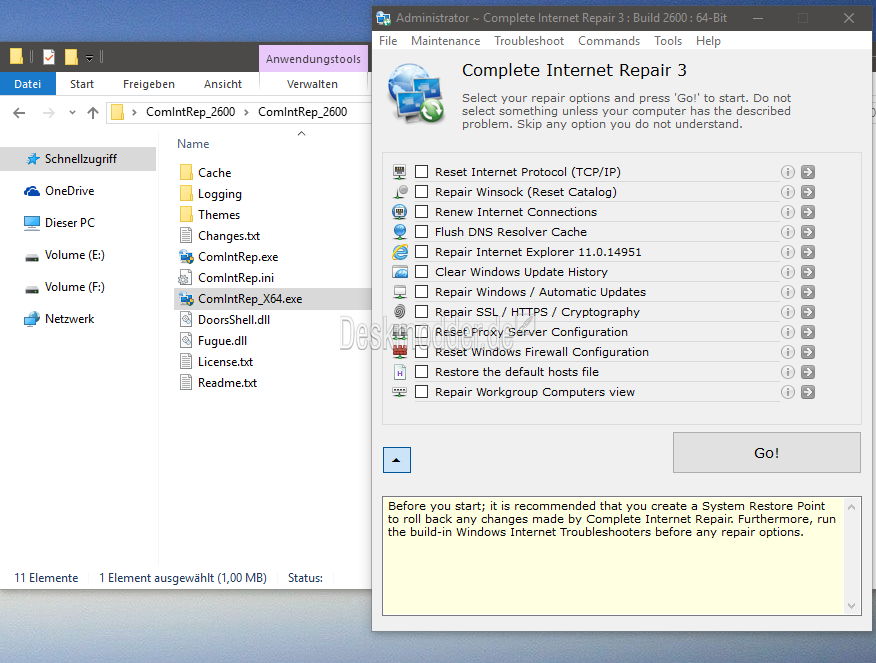876x663 pixels.
Task: Click the Datei button in Explorer
Action: click(27, 84)
